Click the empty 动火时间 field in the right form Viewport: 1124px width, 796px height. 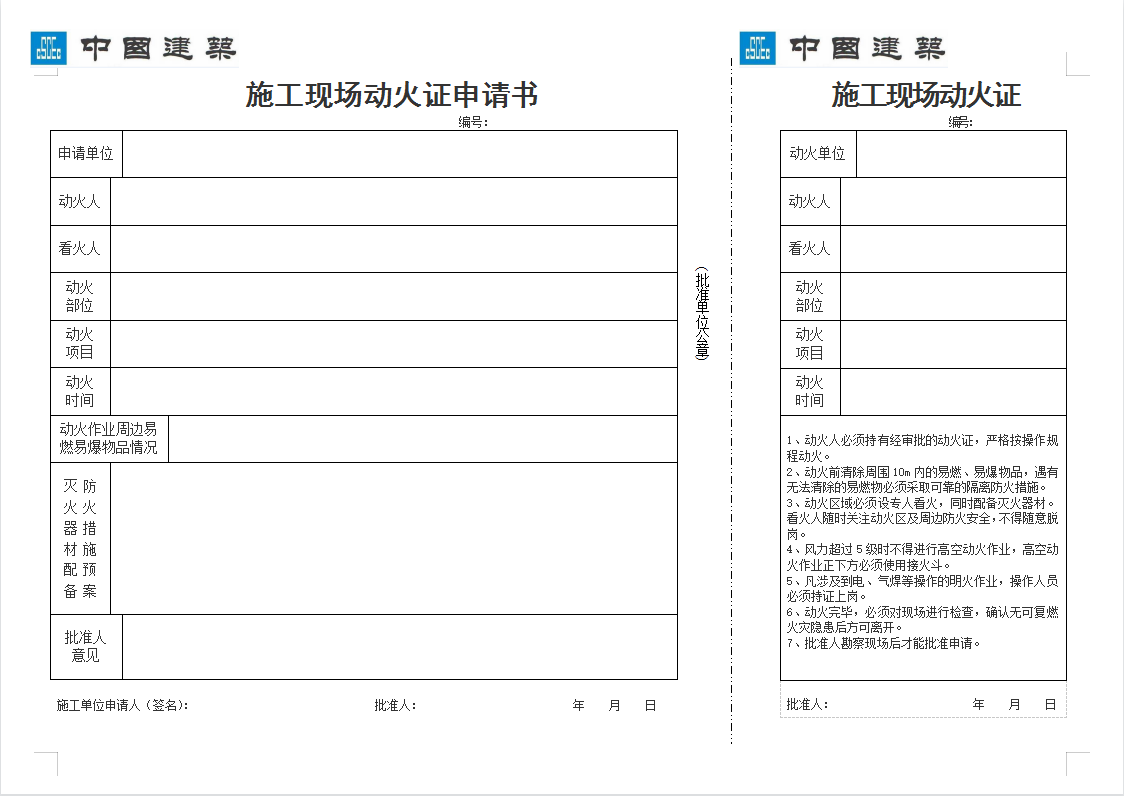point(953,392)
